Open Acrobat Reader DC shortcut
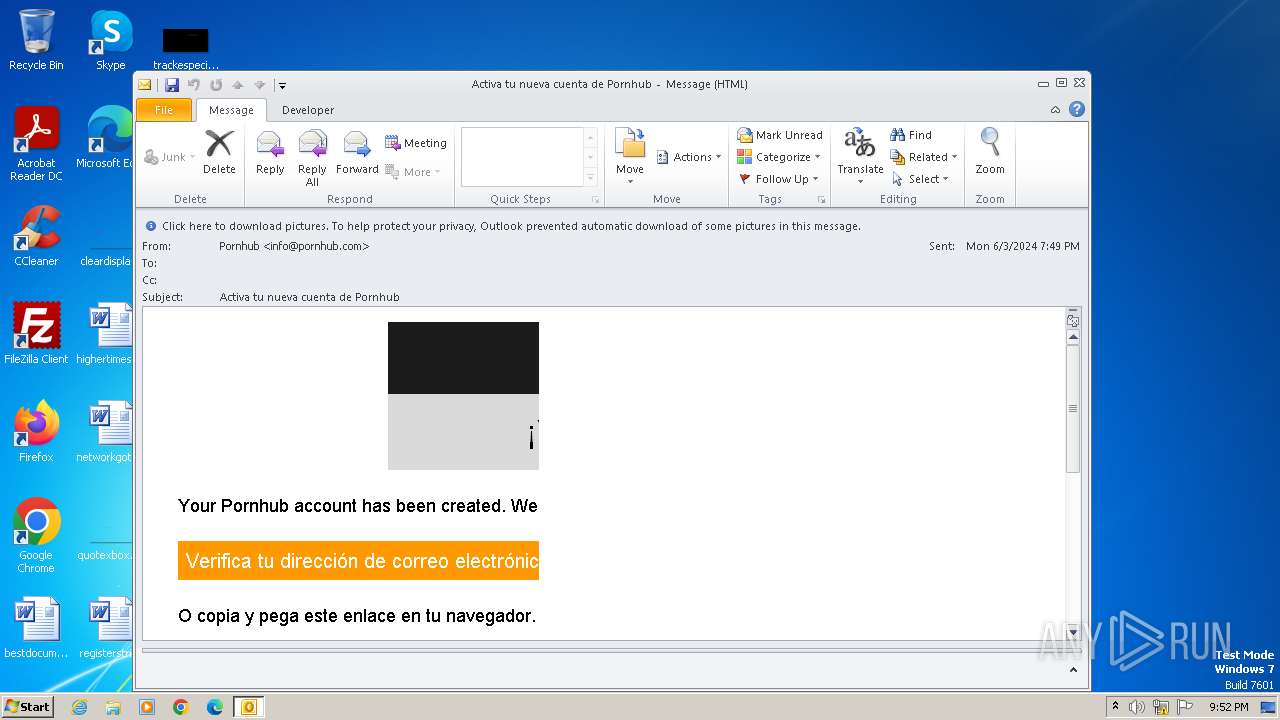The image size is (1280, 720). [x=36, y=145]
